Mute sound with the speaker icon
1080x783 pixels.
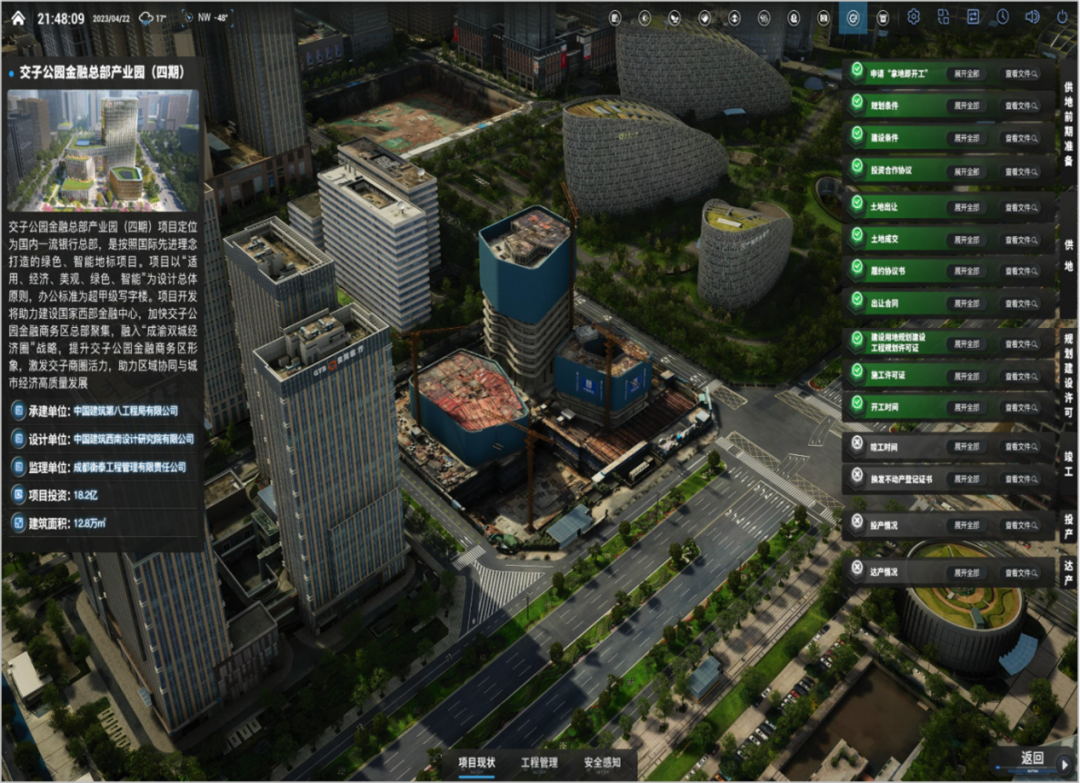pyautogui.click(x=1032, y=17)
